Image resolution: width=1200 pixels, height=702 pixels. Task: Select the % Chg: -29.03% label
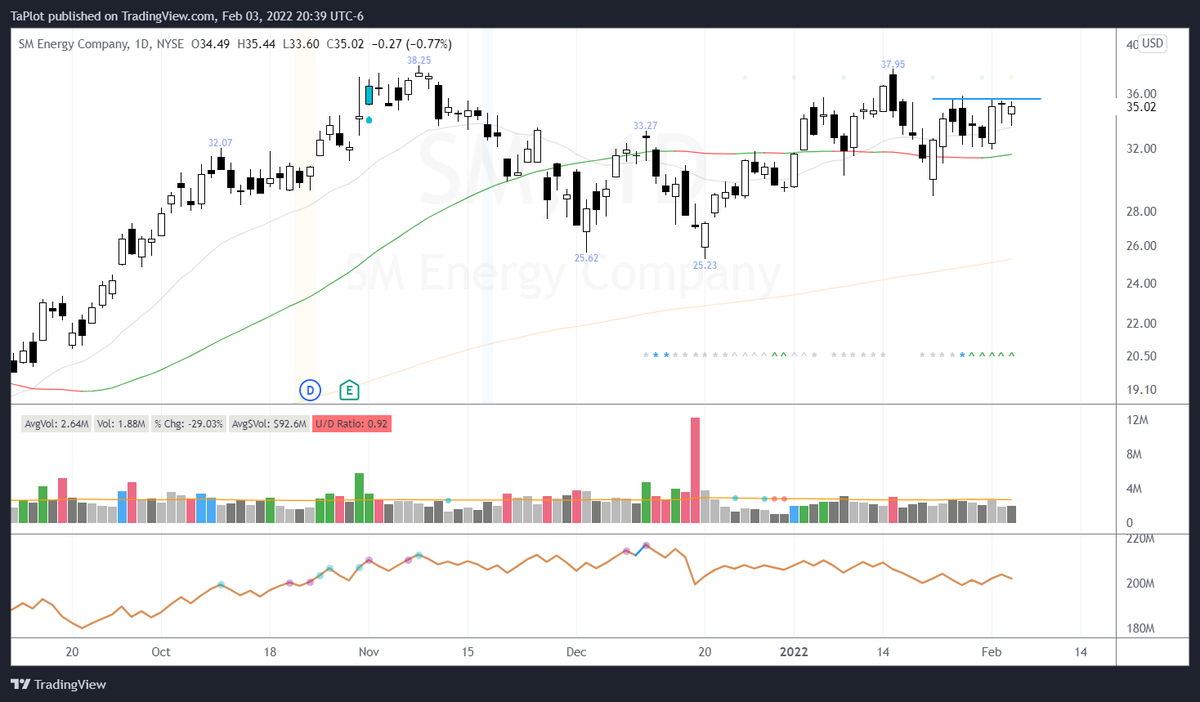189,424
